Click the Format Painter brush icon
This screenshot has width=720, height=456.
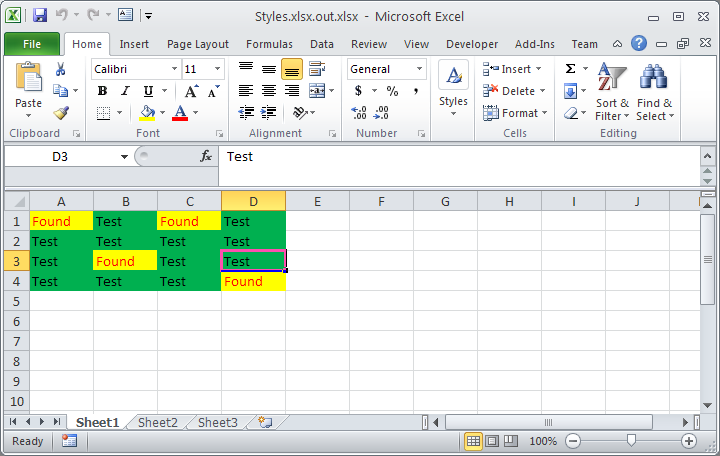(x=60, y=113)
